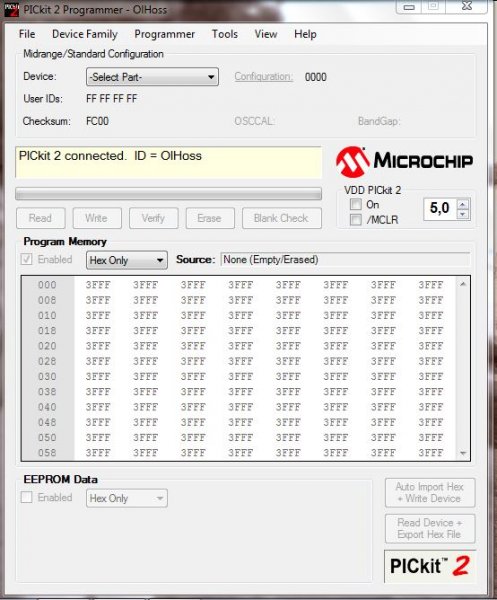Toggle the /MCLR checkbox
The height and width of the screenshot is (600, 497).
click(355, 220)
